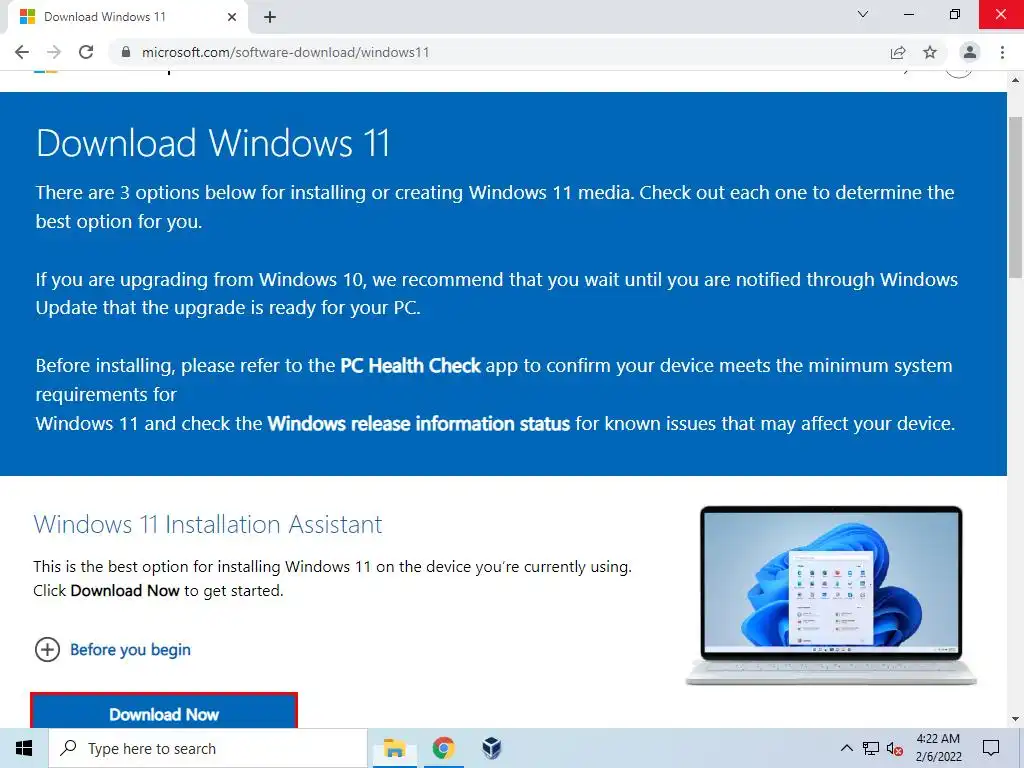Close the Download Windows 11 tab
The image size is (1024, 768).
pos(232,17)
